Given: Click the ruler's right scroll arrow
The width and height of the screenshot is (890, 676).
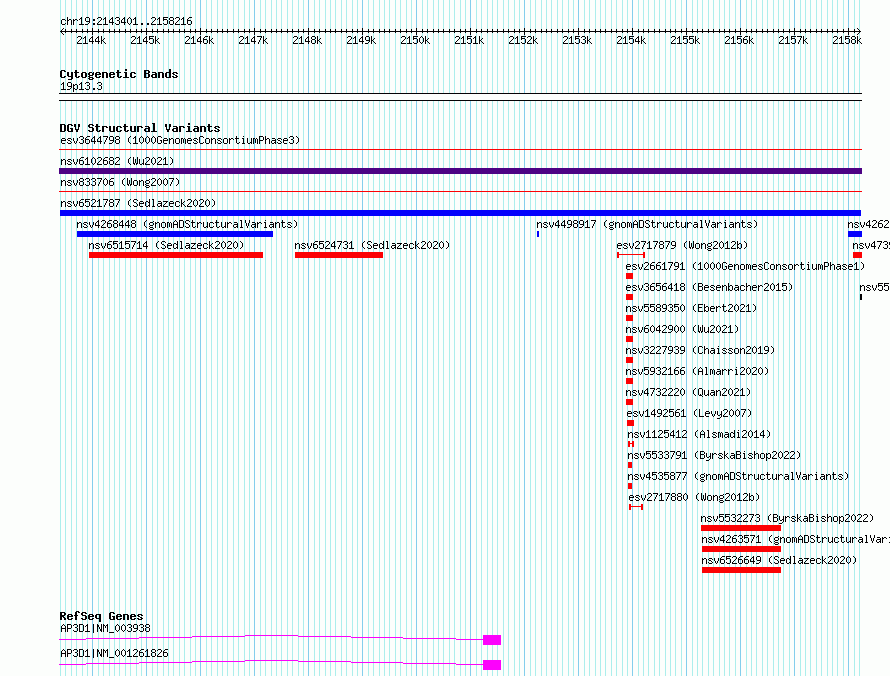Looking at the screenshot, I should (x=858, y=32).
